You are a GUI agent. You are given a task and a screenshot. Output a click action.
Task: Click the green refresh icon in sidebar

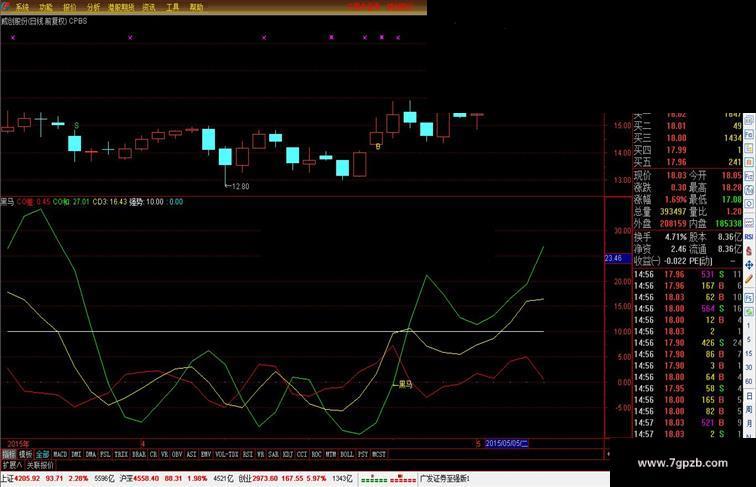click(749, 311)
